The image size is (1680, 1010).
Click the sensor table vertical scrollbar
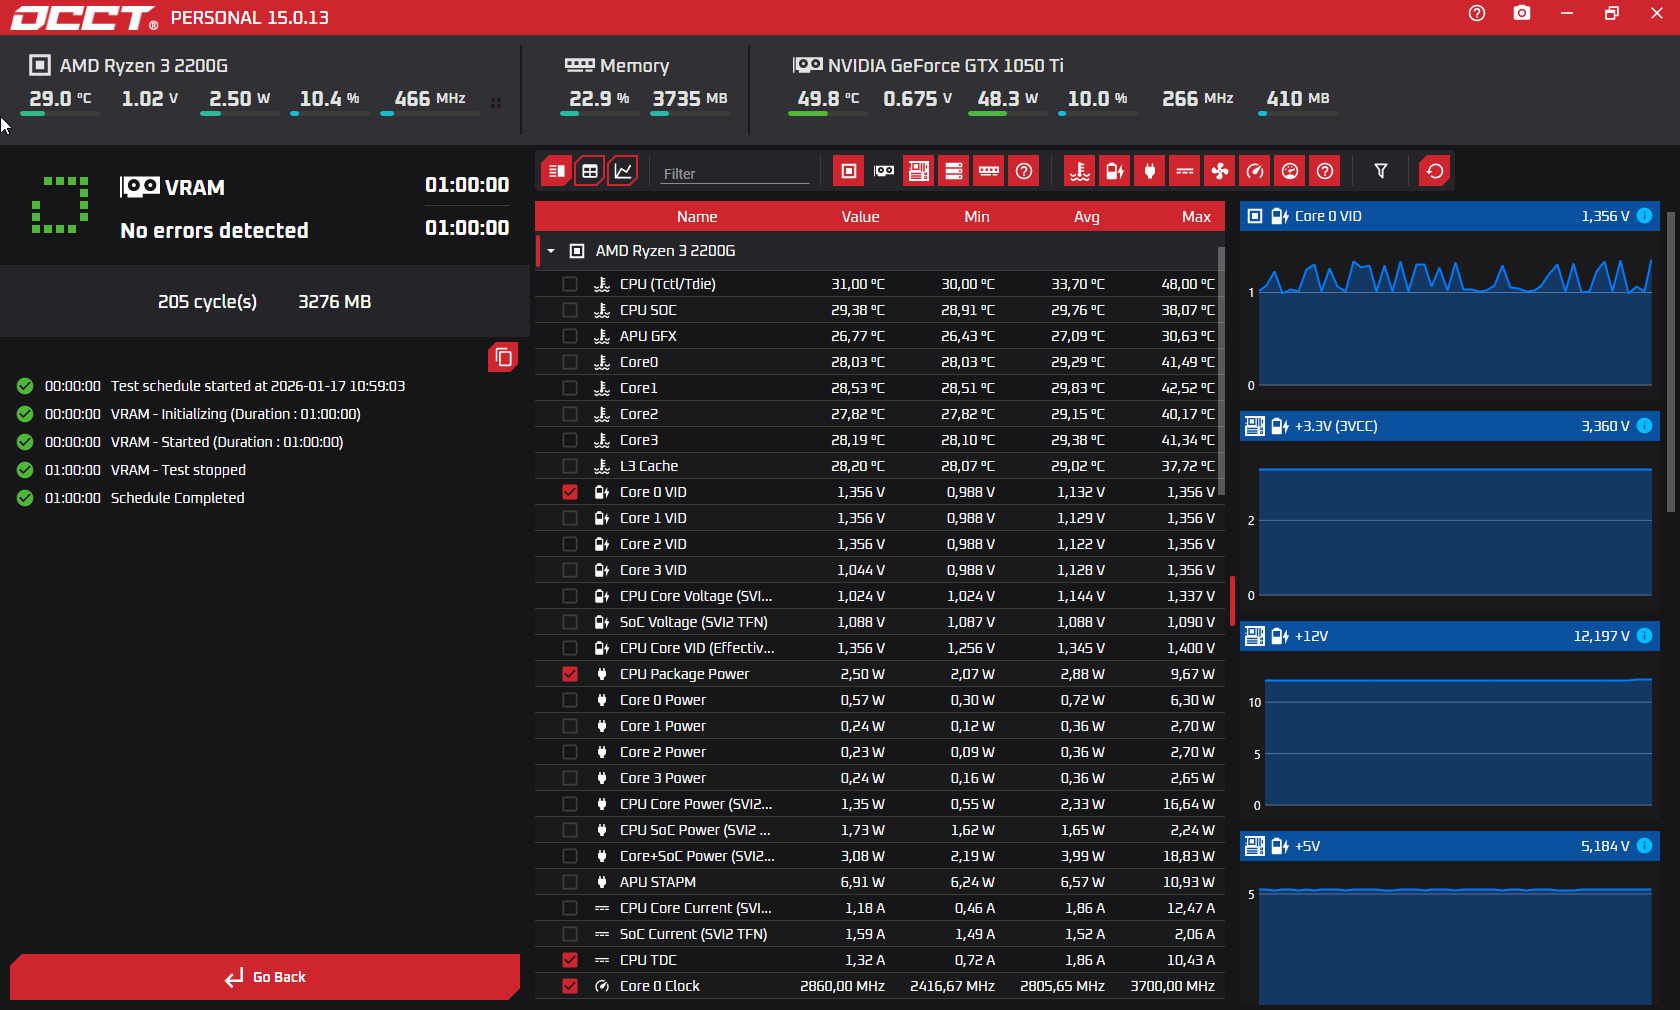pos(1221,370)
